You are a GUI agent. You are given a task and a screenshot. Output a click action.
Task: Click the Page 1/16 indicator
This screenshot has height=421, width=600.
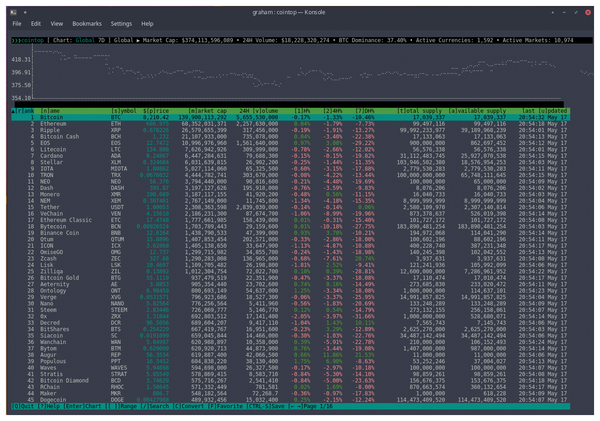(x=318, y=406)
